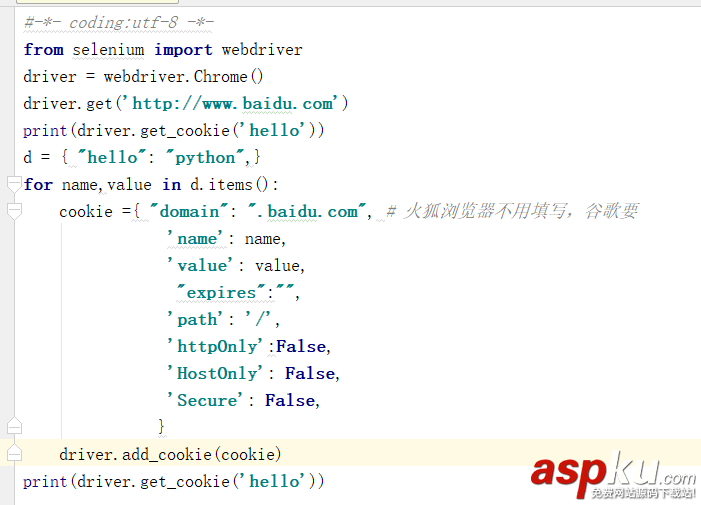
Task: Click the 'path' key in cookie dict
Action: (195, 319)
